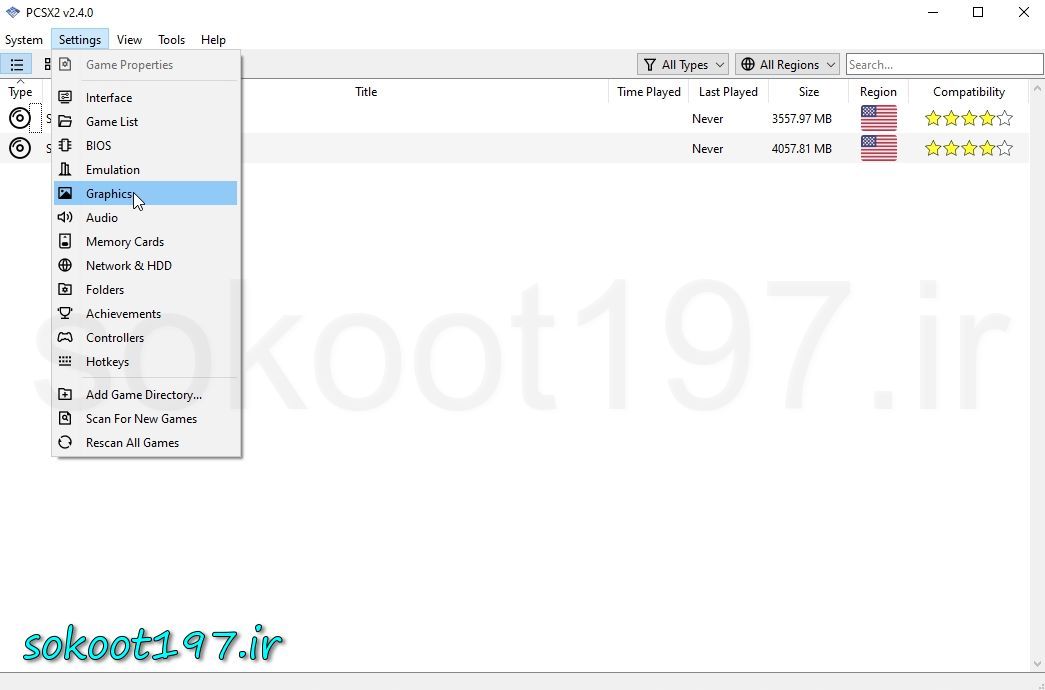Click the Achievements trophy icon
1045x690 pixels.
coord(65,314)
